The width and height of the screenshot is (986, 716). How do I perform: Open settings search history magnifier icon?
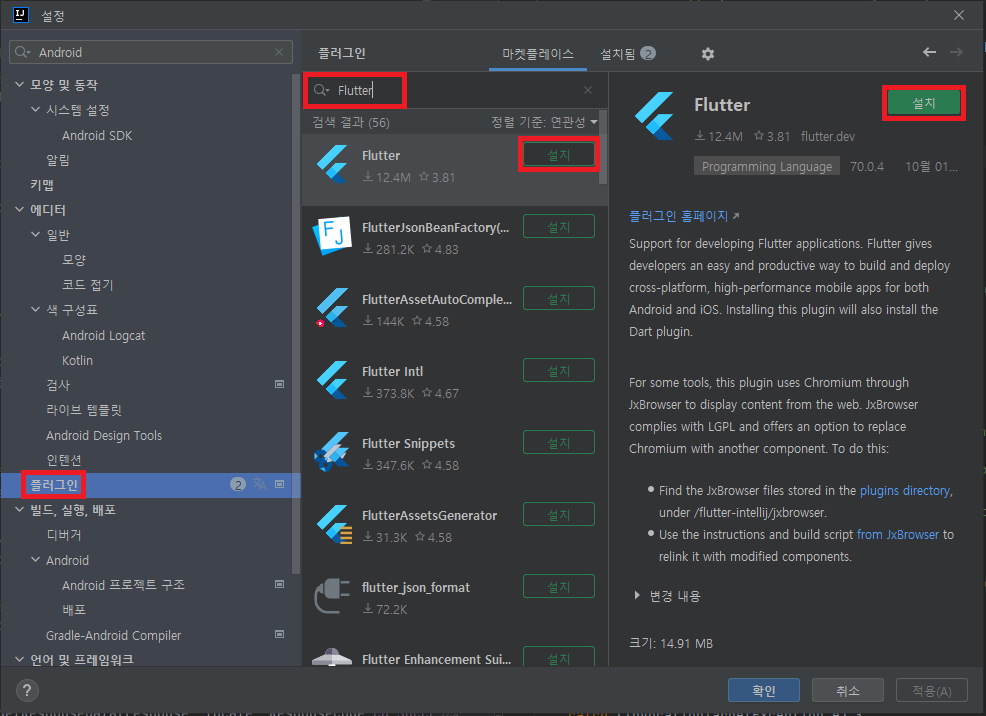pyautogui.click(x=23, y=52)
